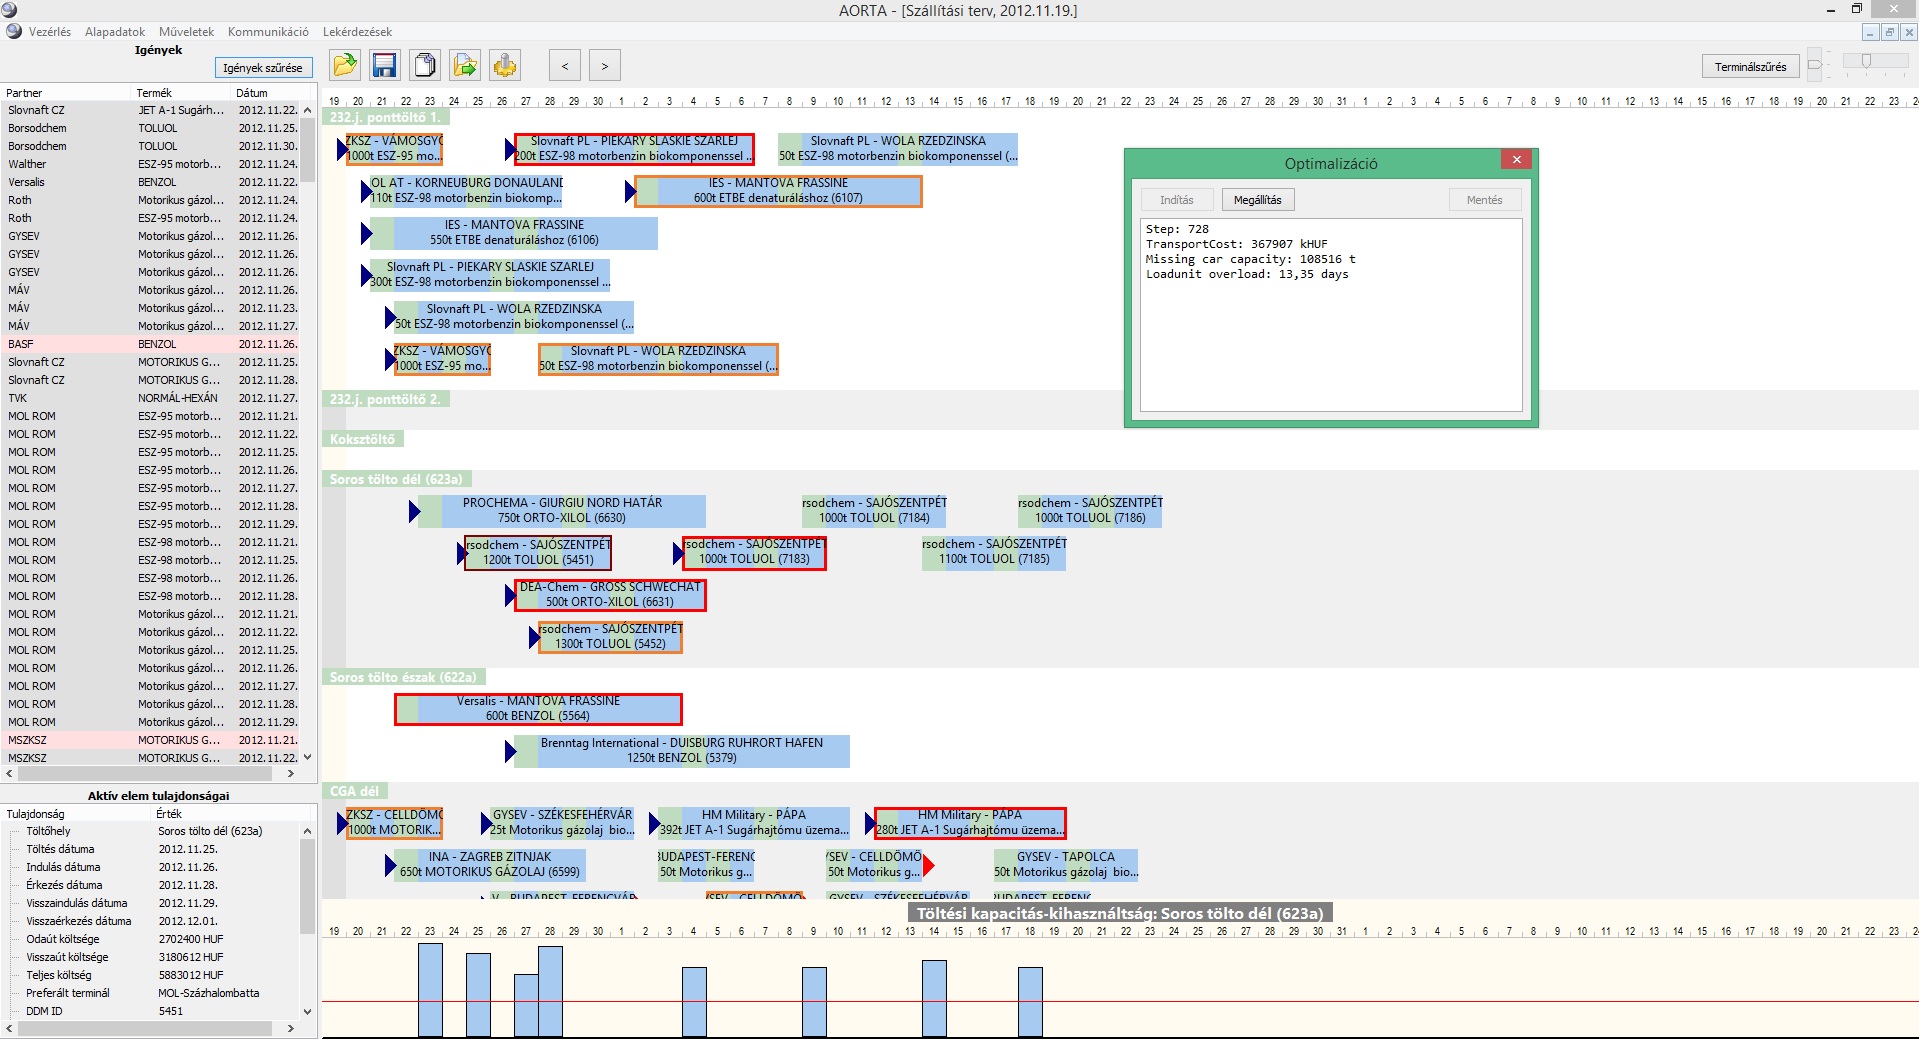Click the vertical zoom slider thumb
This screenshot has height=1039, width=1919.
point(1815,66)
